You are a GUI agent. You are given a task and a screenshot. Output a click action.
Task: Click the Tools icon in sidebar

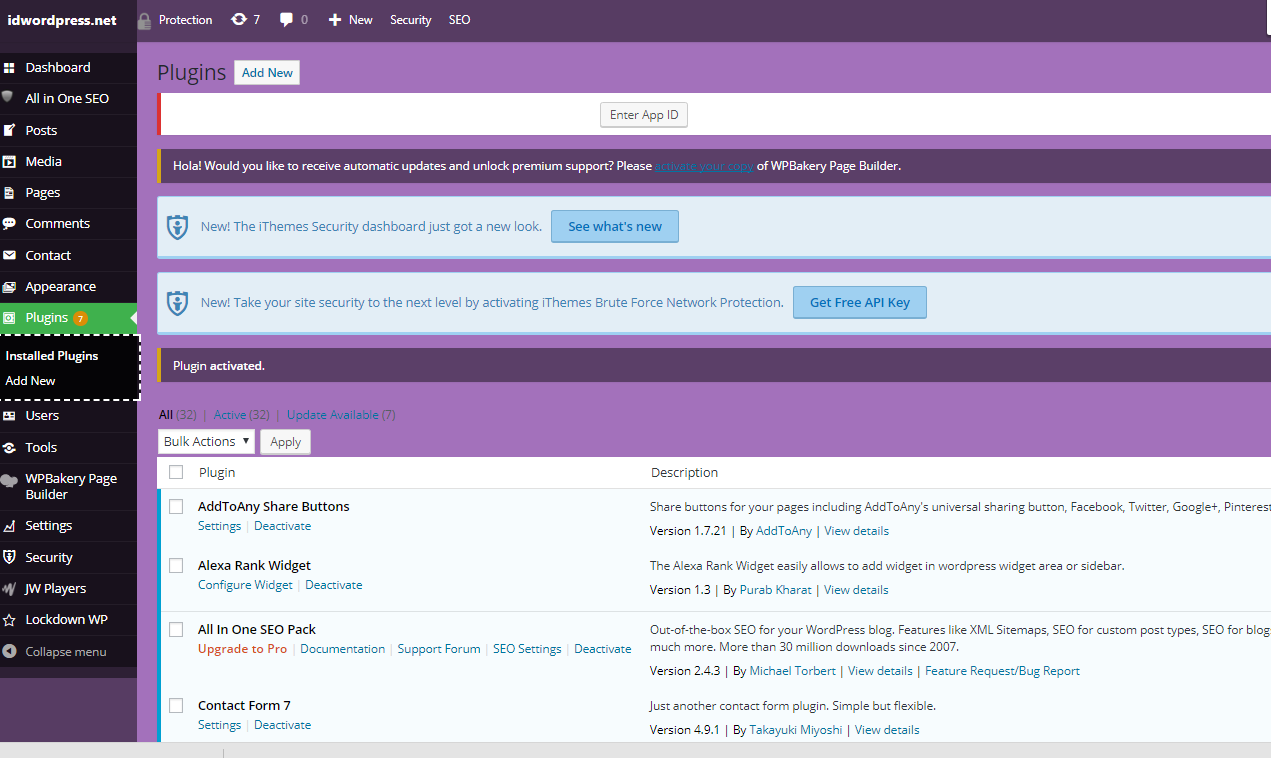(x=9, y=448)
